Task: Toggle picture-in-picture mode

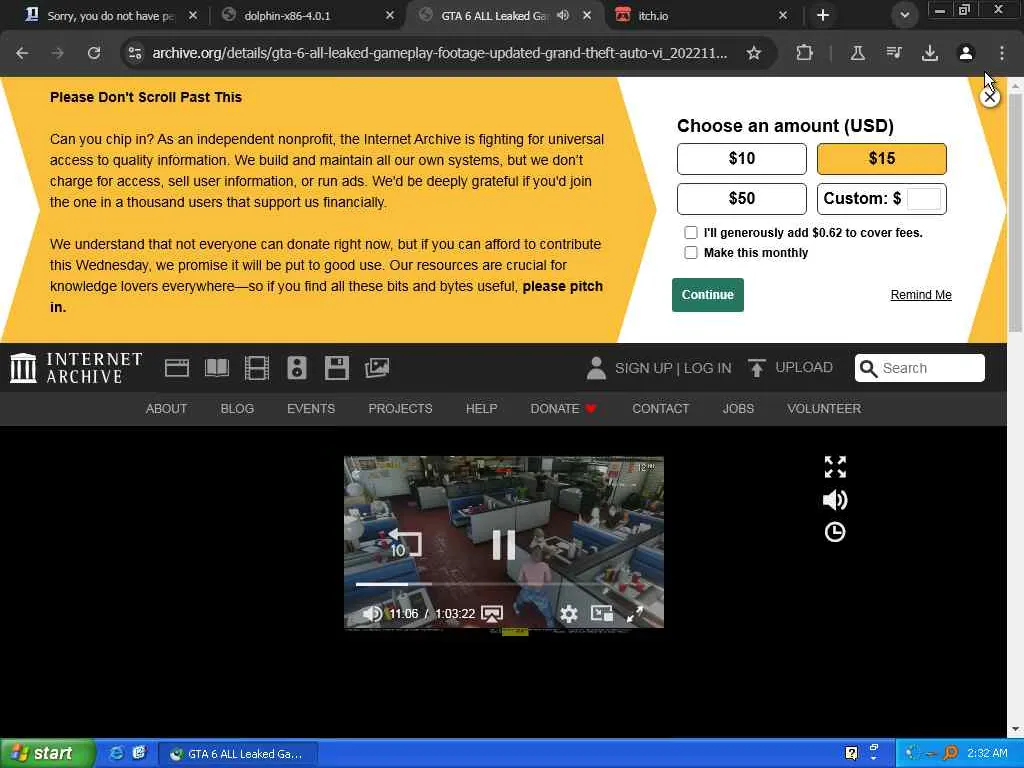Action: pos(602,614)
